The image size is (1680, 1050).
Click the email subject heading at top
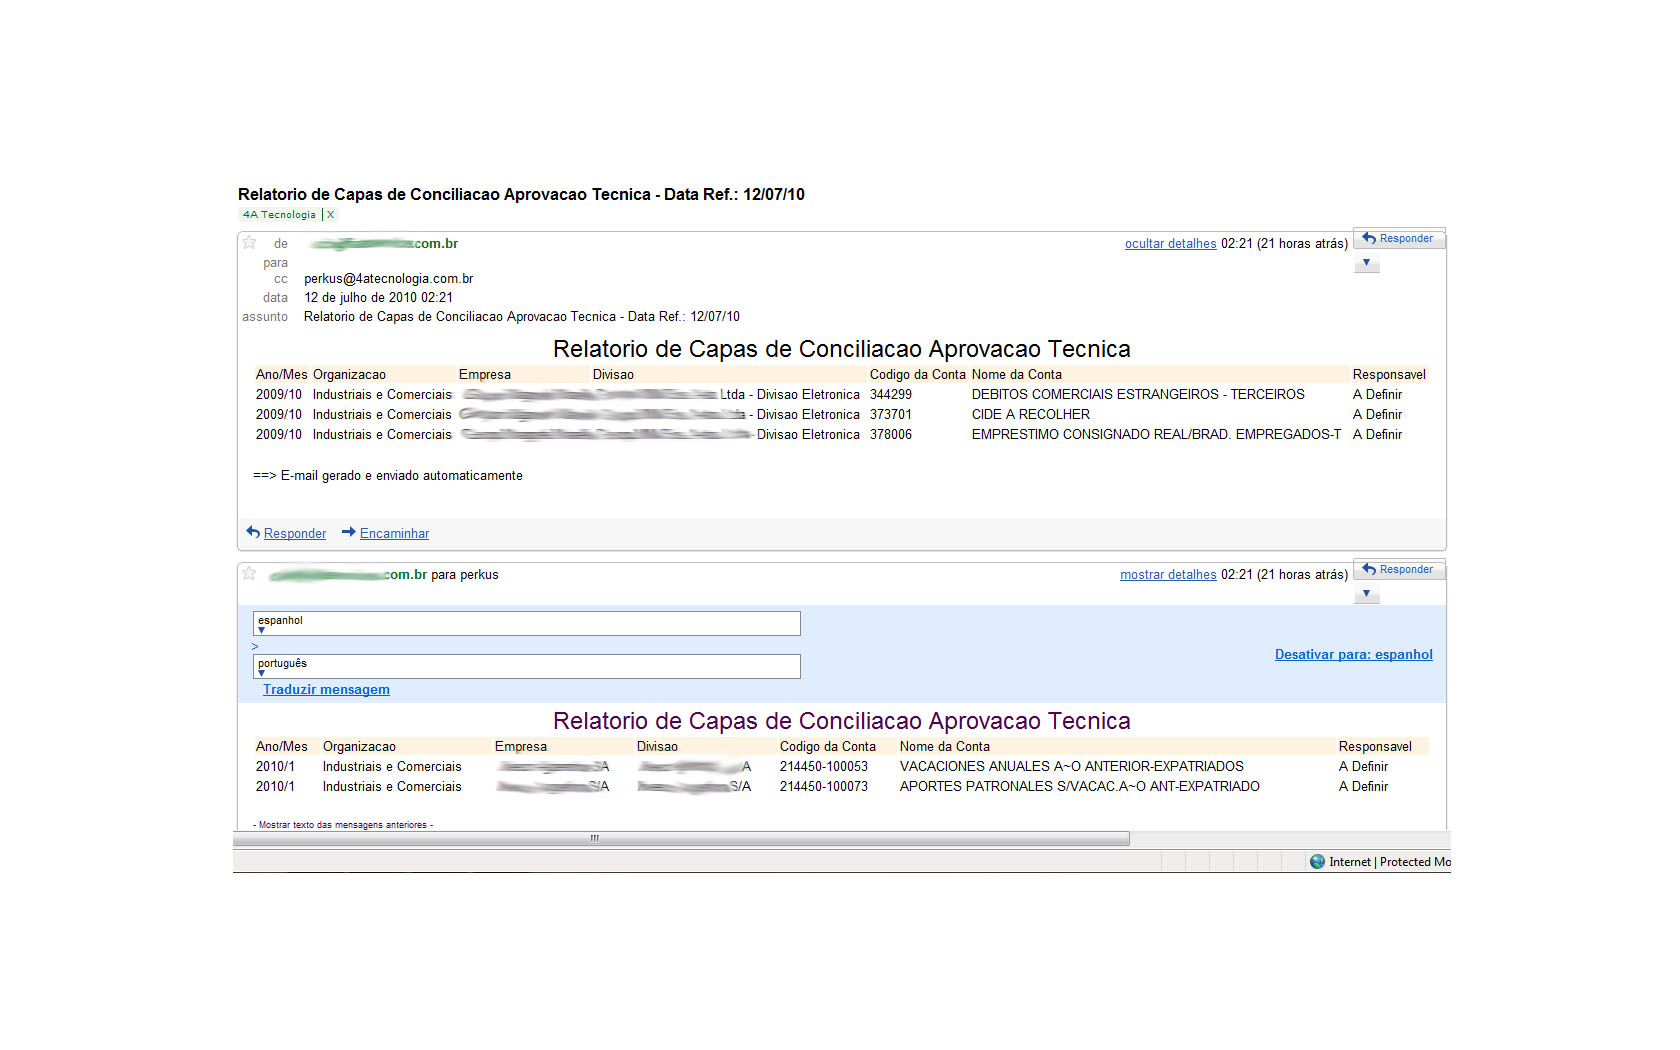click(x=521, y=195)
